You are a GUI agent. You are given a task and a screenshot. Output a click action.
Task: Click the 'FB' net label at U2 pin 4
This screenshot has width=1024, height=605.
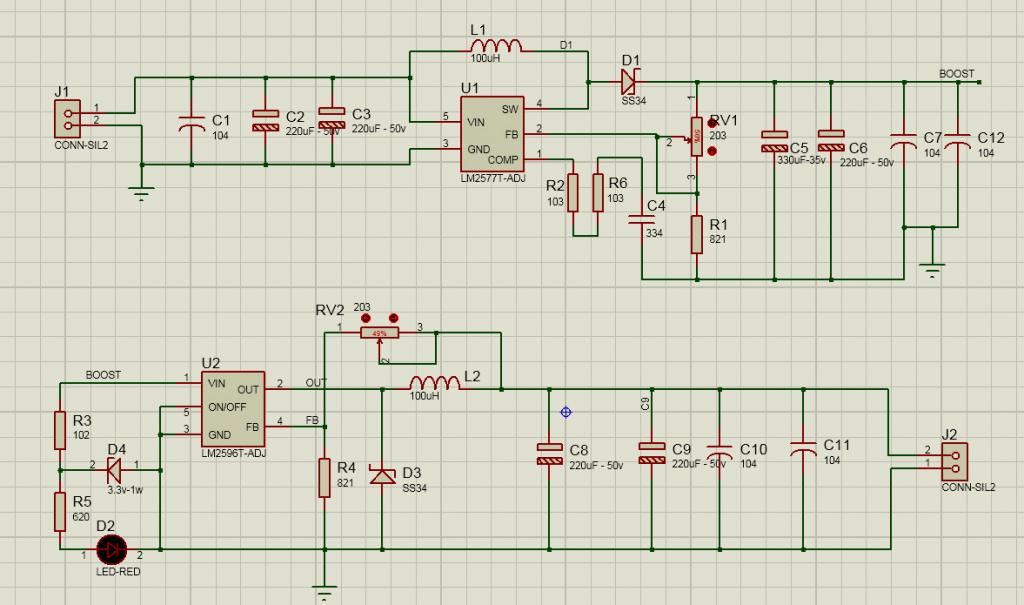[312, 421]
